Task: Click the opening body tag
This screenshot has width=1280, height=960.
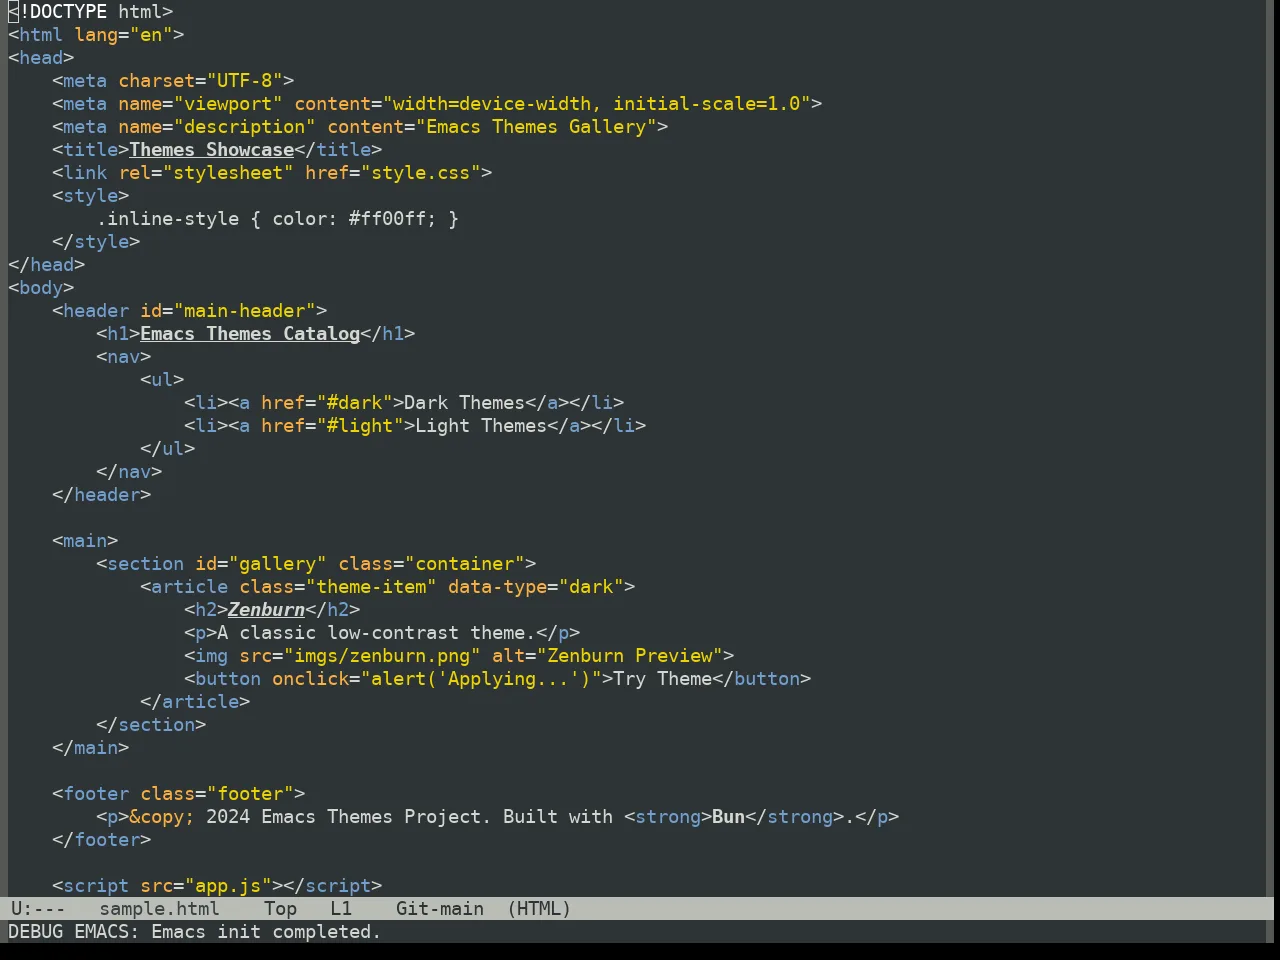Action: (41, 288)
